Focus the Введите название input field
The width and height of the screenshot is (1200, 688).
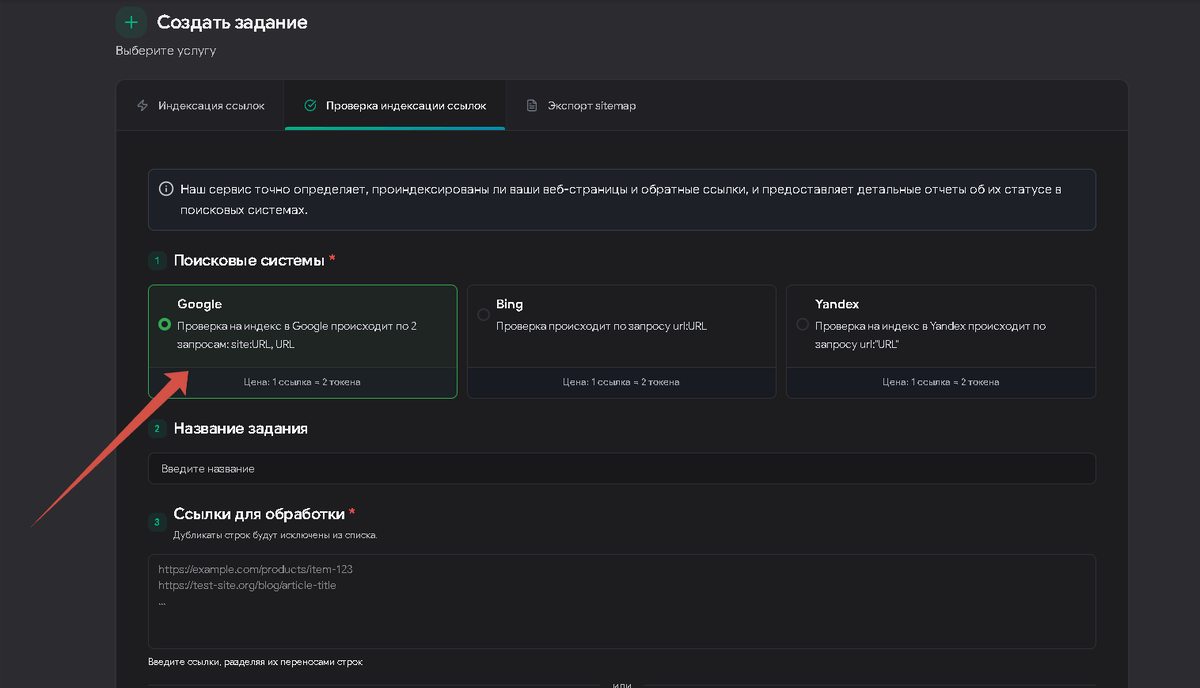(x=620, y=468)
